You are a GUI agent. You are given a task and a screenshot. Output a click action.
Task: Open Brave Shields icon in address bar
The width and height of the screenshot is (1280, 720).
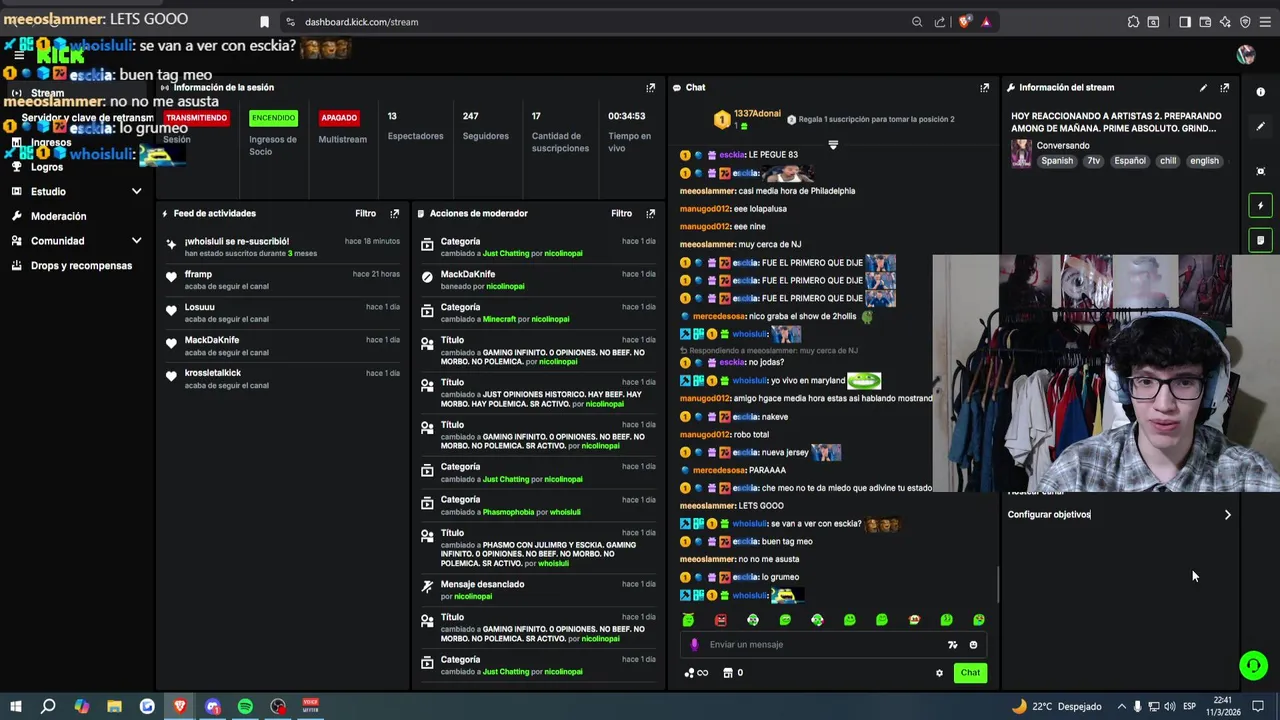pos(964,22)
